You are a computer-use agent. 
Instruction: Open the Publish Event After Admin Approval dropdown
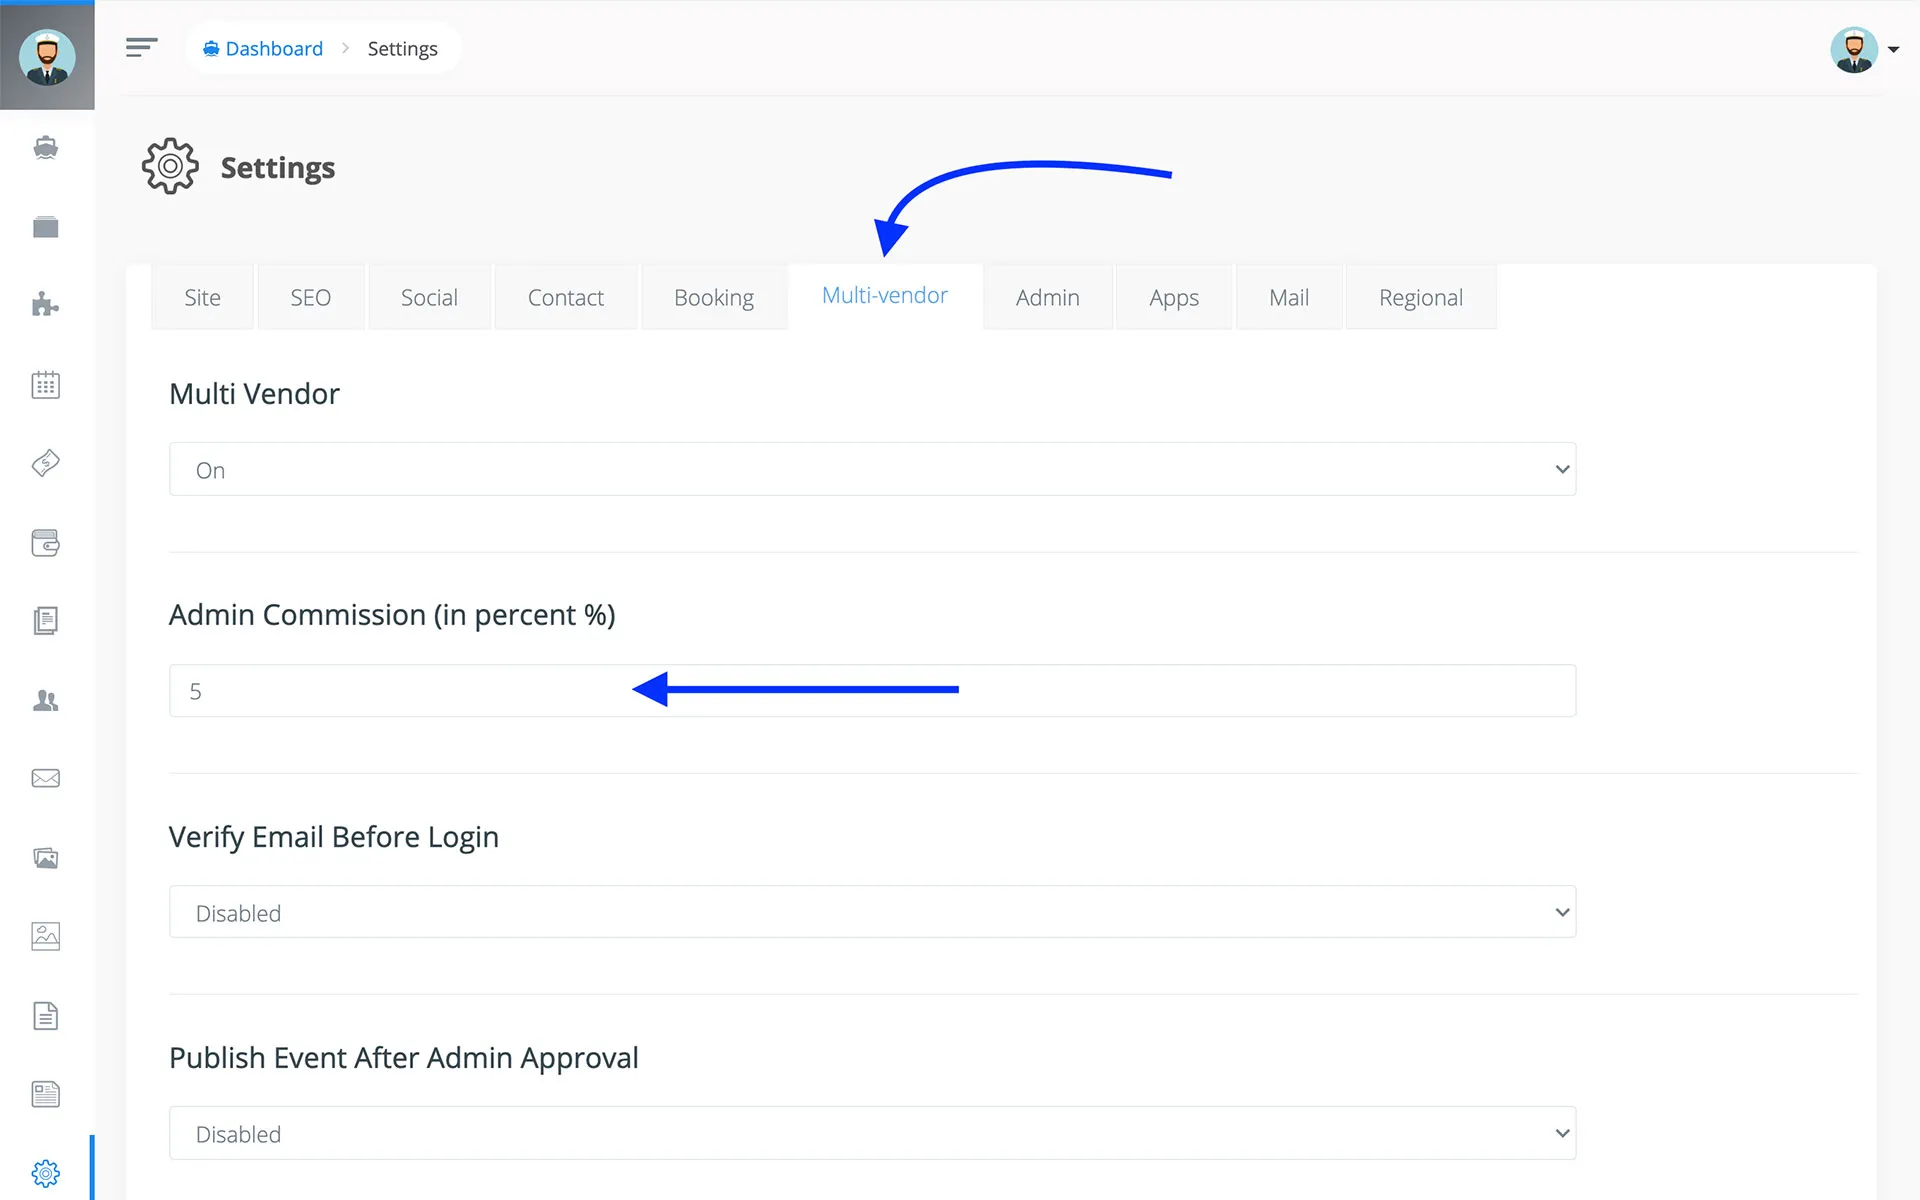[872, 1133]
